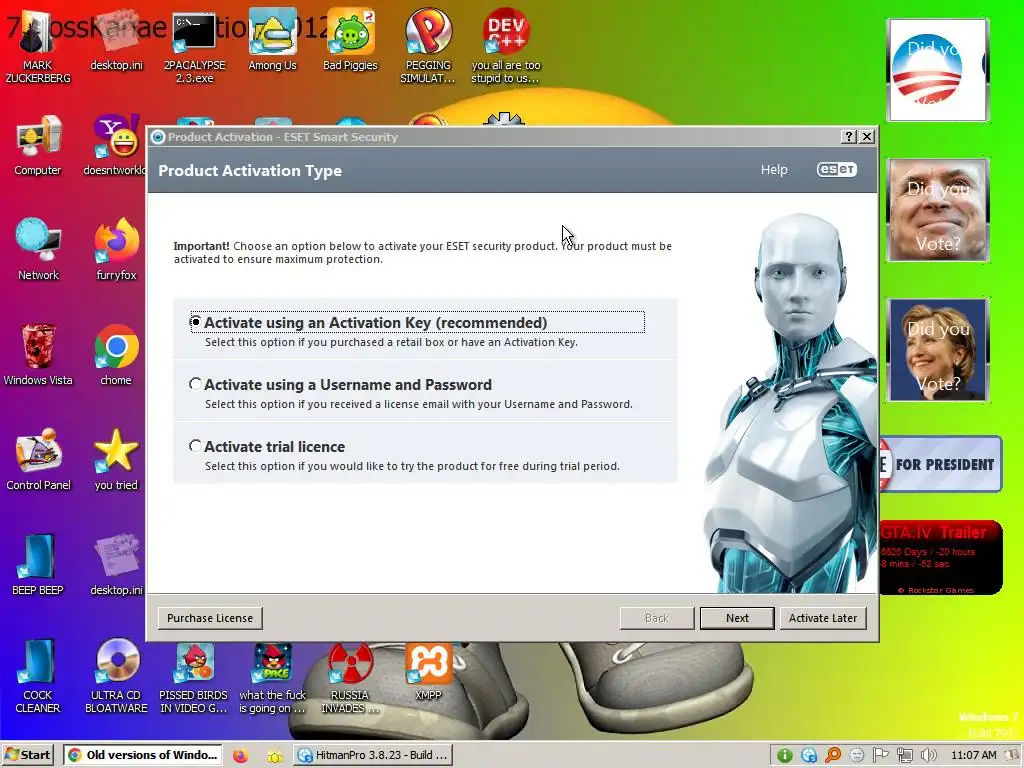The image size is (1024, 768).
Task: Select the Computer desktop icon
Action: 38,146
